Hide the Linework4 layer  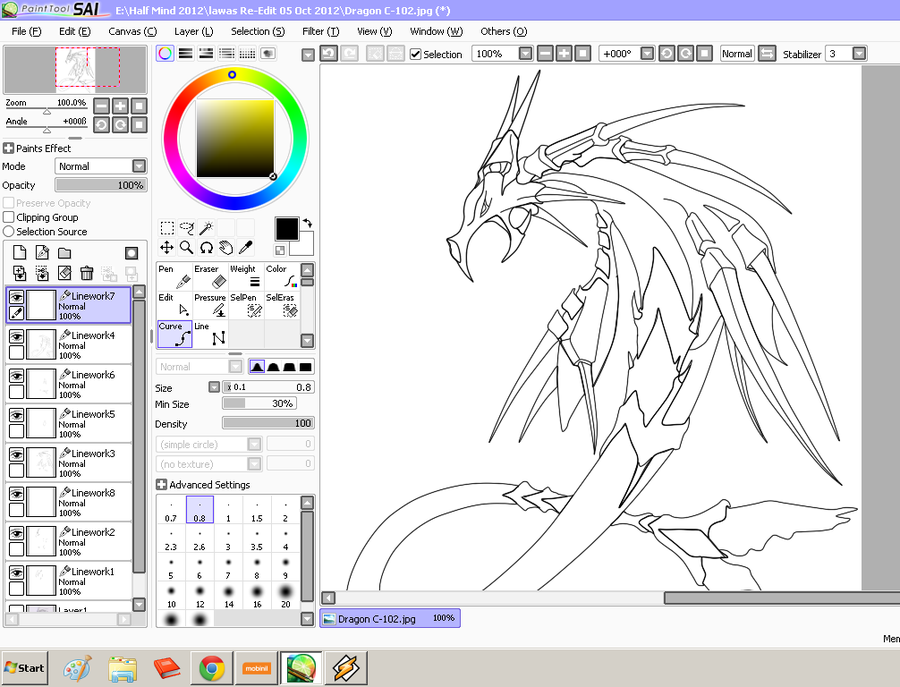coord(16,337)
